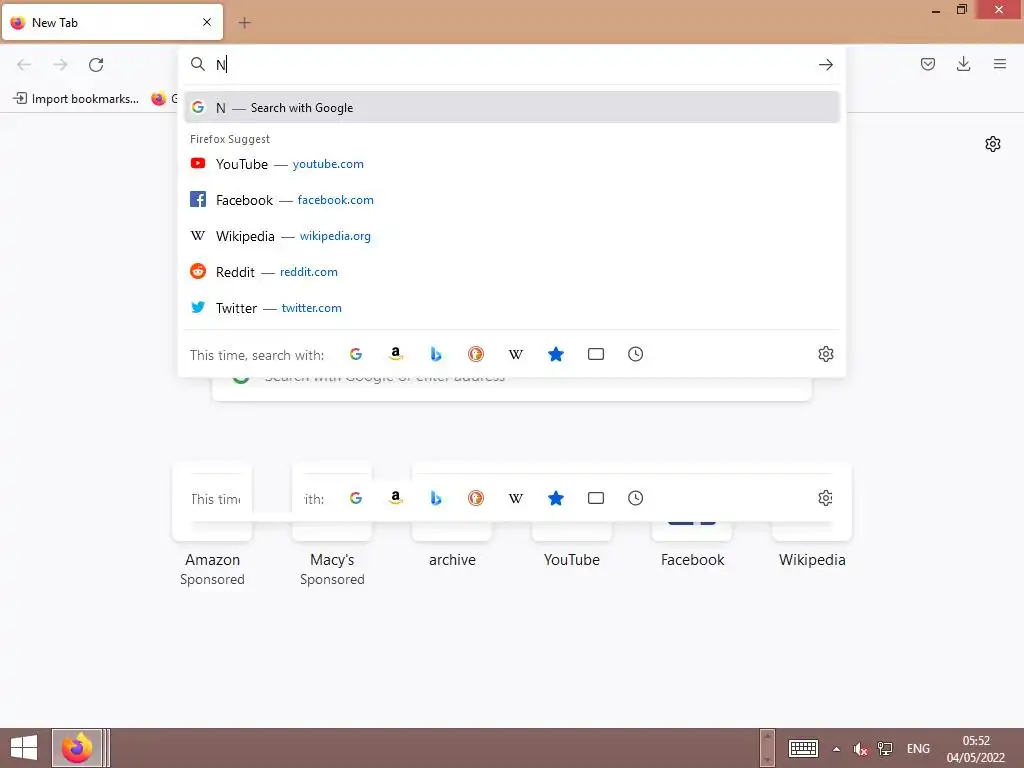The width and height of the screenshot is (1024, 768).
Task: Search bookmarks via star icon in address dropdown
Action: [556, 354]
